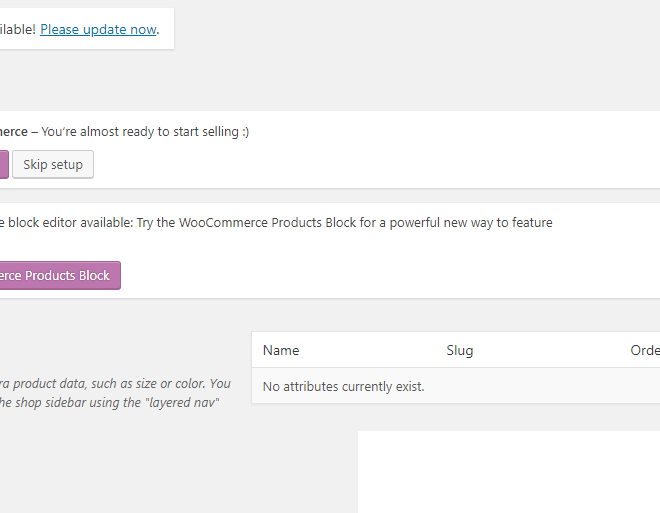Sort attributes by the Name column header
The width and height of the screenshot is (660, 513).
coord(281,350)
